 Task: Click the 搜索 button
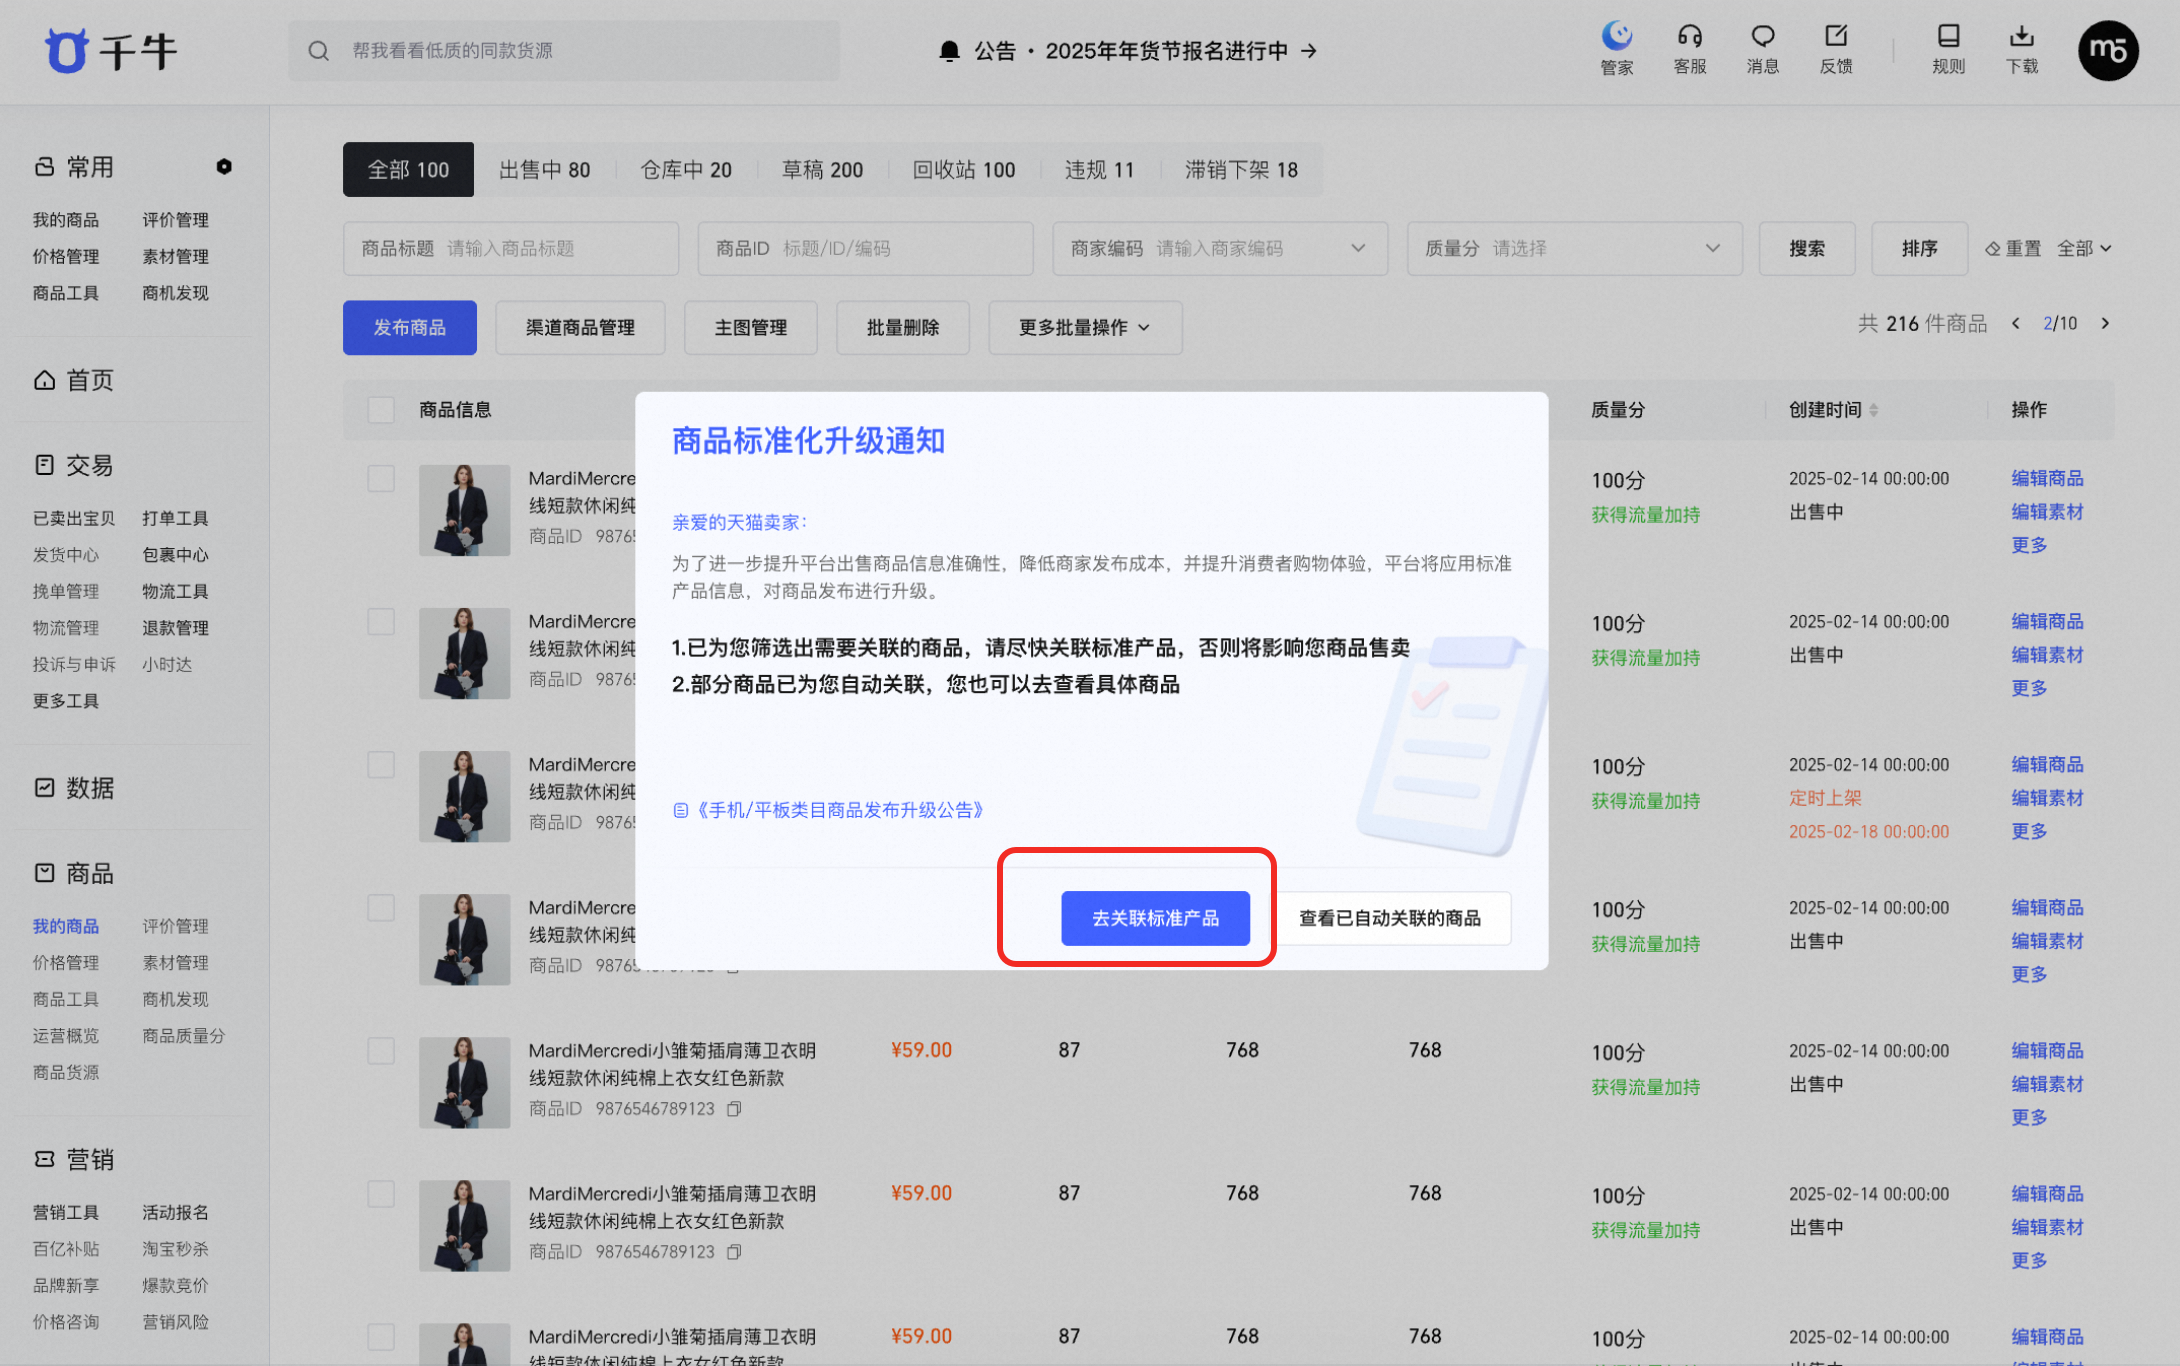pyautogui.click(x=1807, y=248)
